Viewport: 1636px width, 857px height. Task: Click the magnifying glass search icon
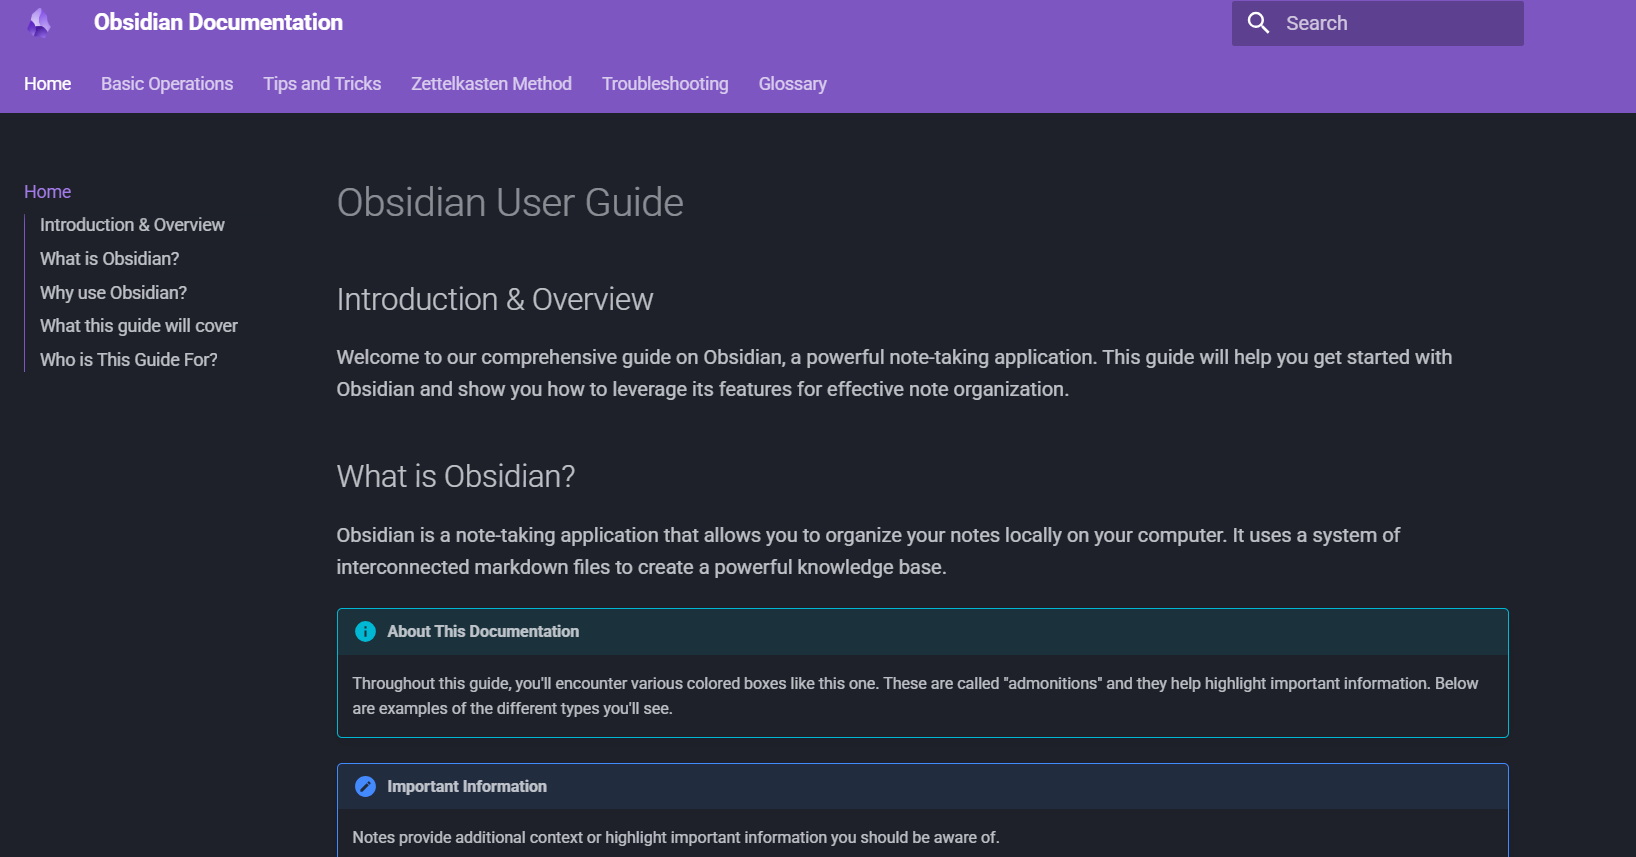click(x=1258, y=23)
